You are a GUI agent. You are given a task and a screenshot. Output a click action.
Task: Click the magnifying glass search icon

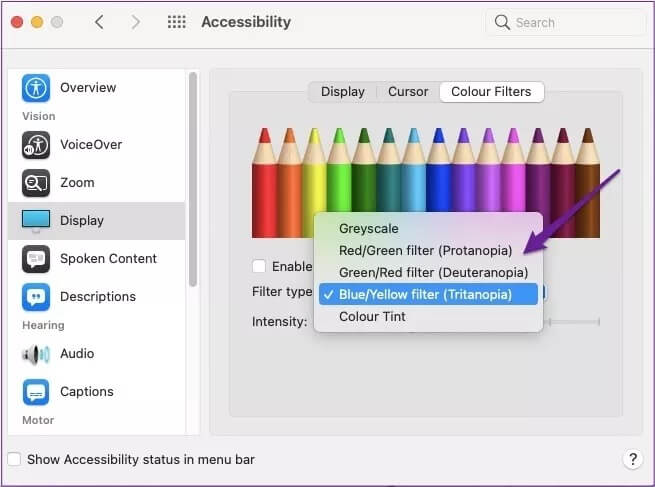click(x=502, y=22)
